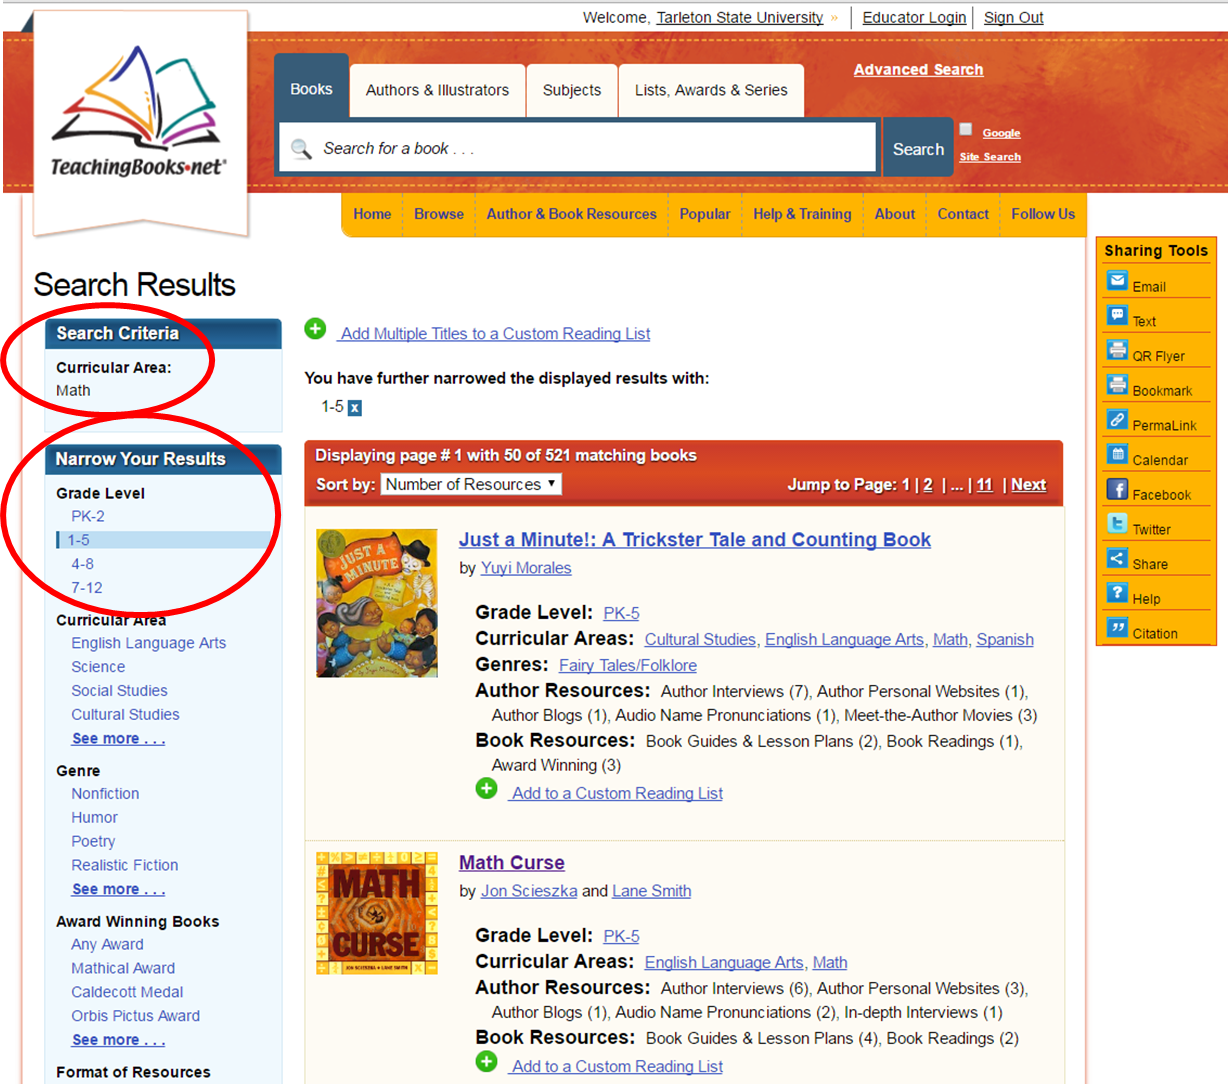The image size is (1228, 1084).
Task: Click the Bookmark sharing icon
Action: click(x=1117, y=385)
